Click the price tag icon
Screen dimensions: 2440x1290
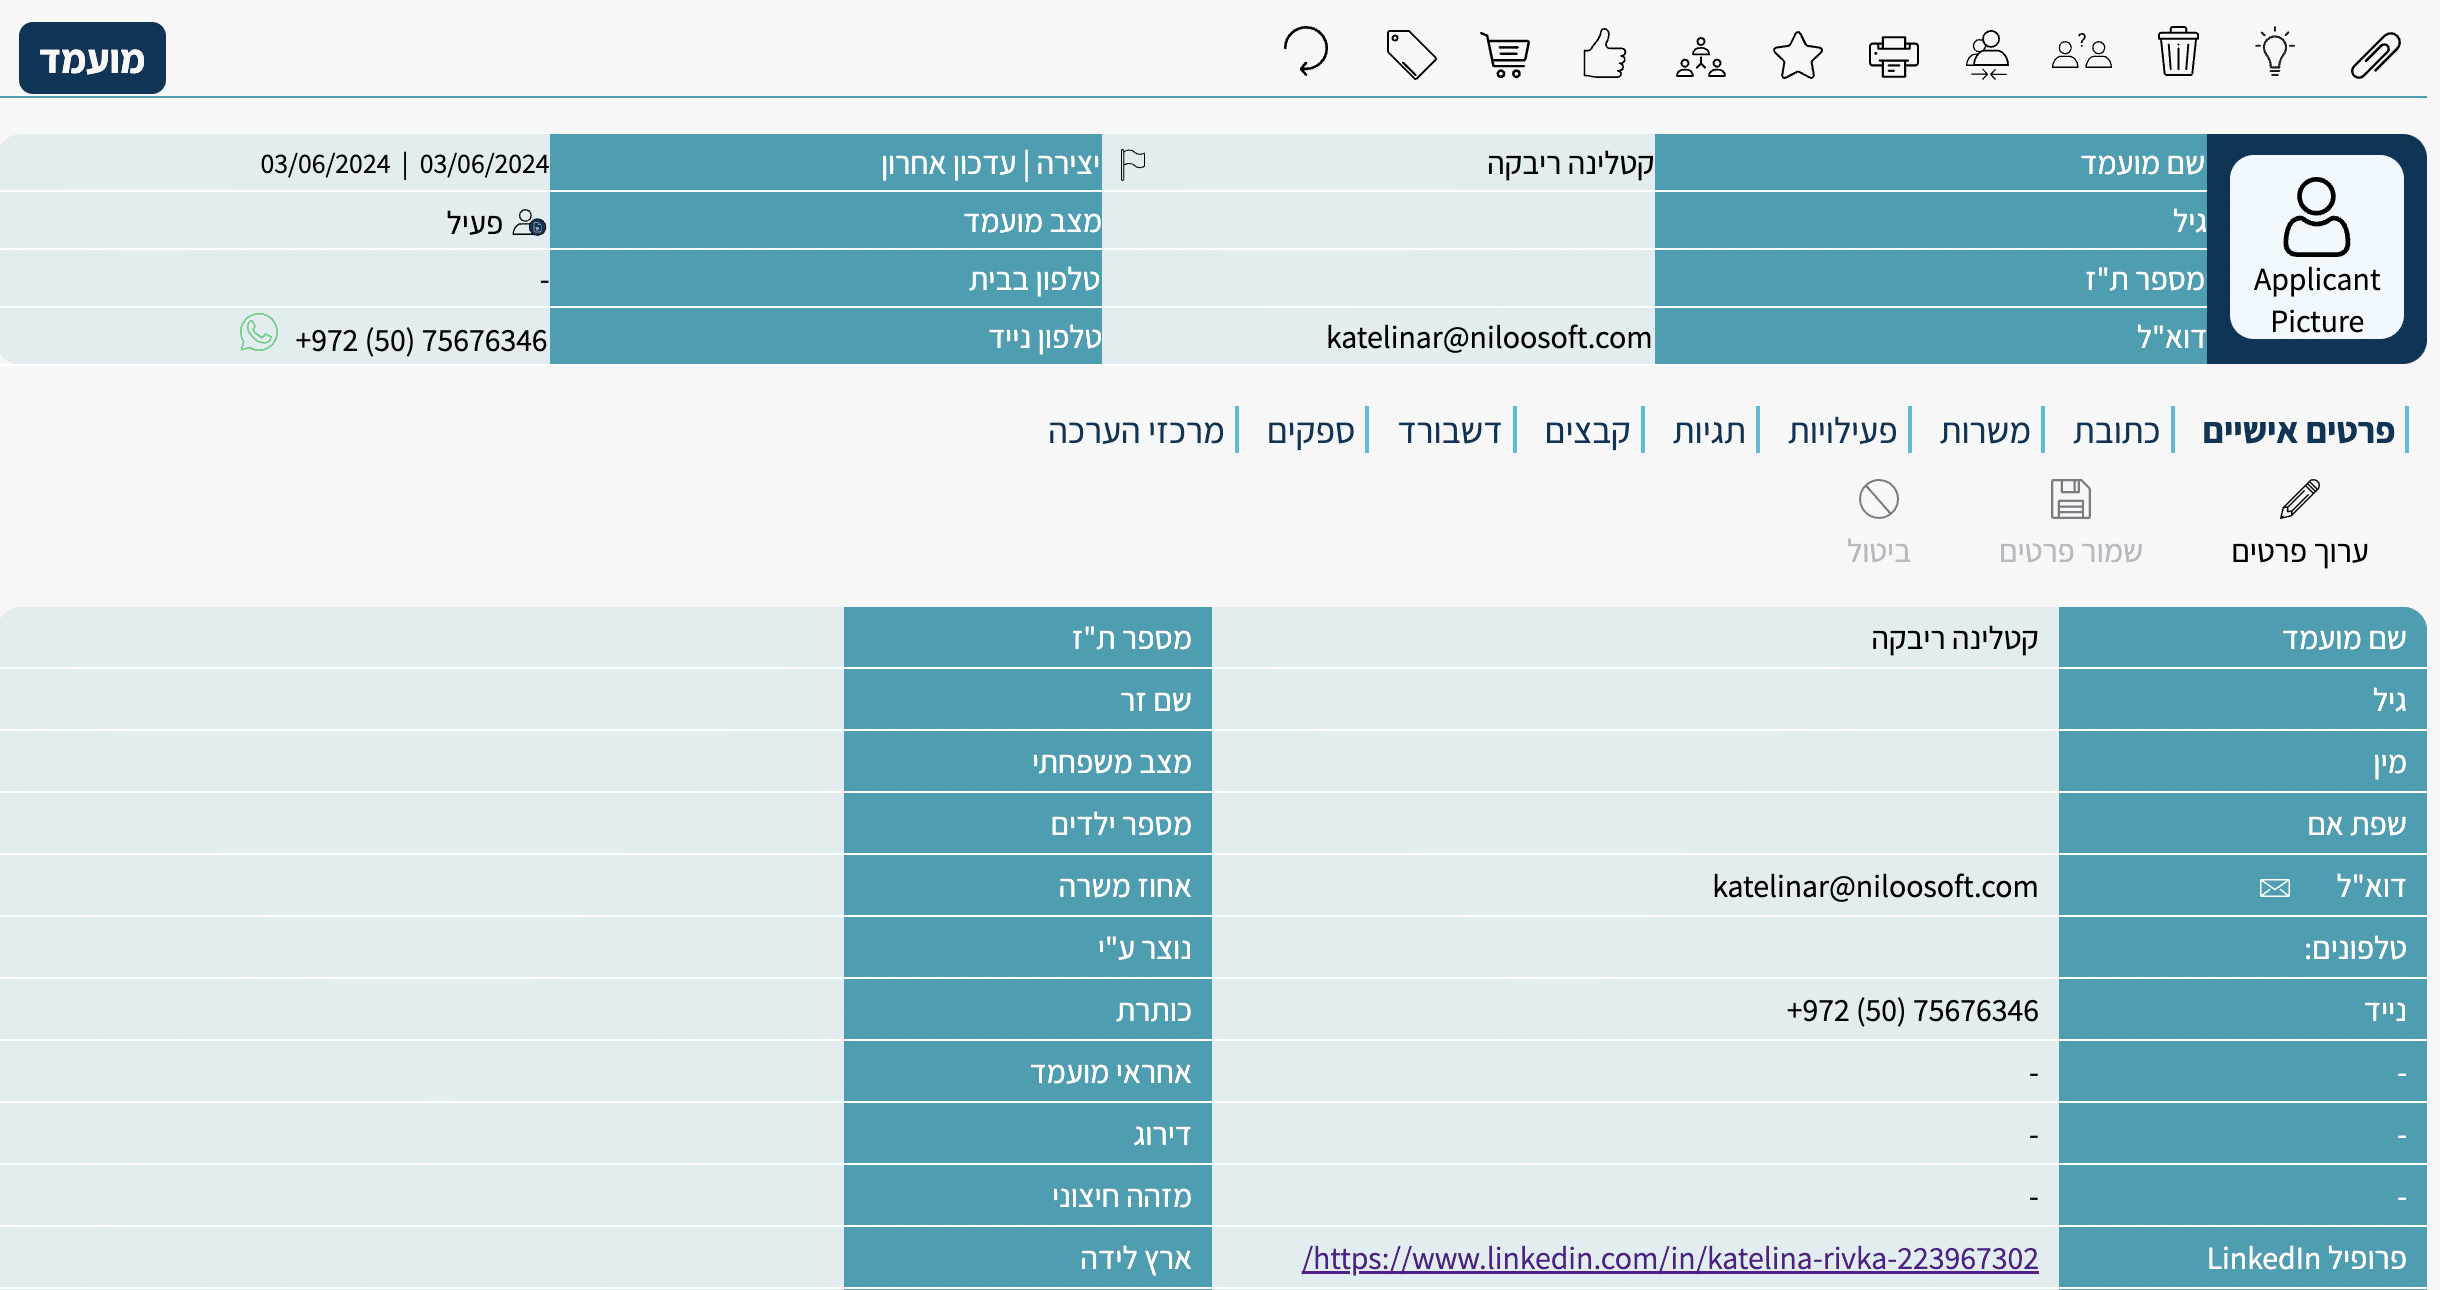[1410, 54]
